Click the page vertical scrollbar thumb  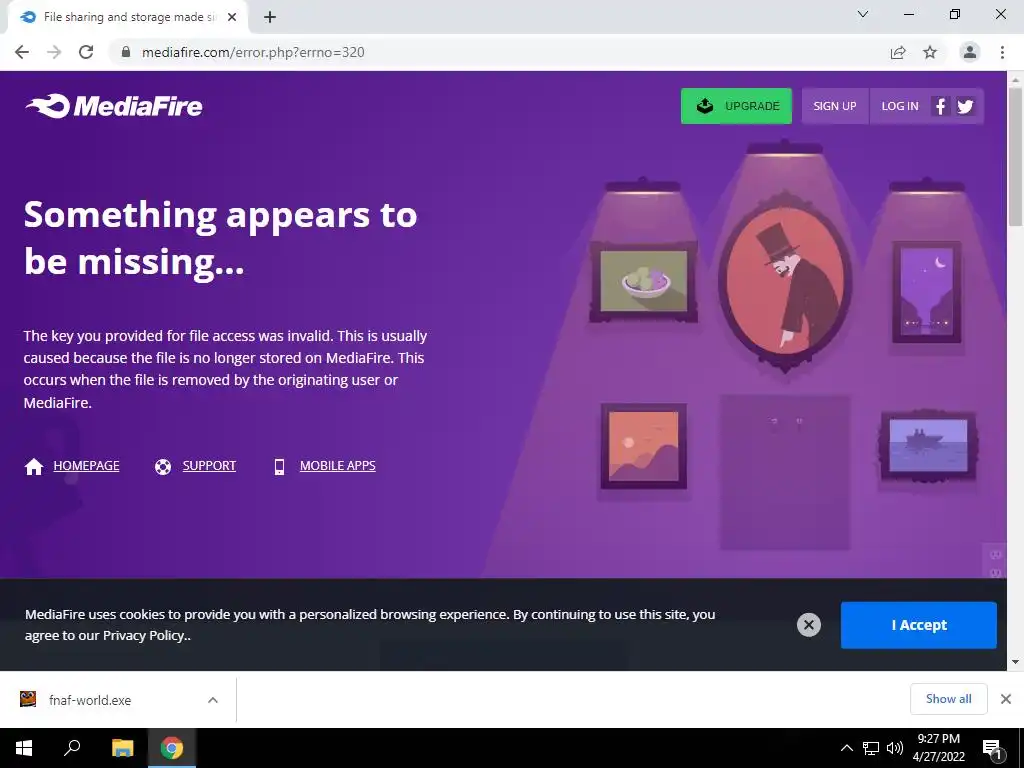coord(1015,157)
